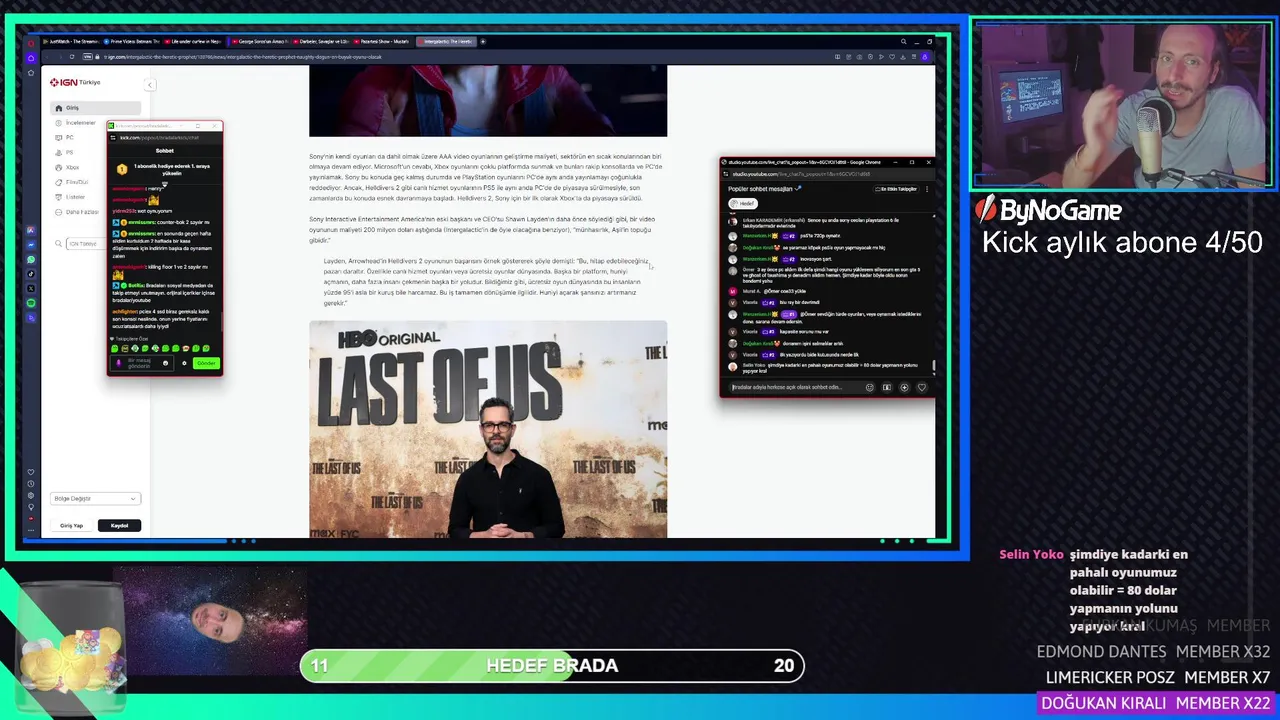
Task: Click the sidebar search magnifier icon
Action: tap(58, 244)
